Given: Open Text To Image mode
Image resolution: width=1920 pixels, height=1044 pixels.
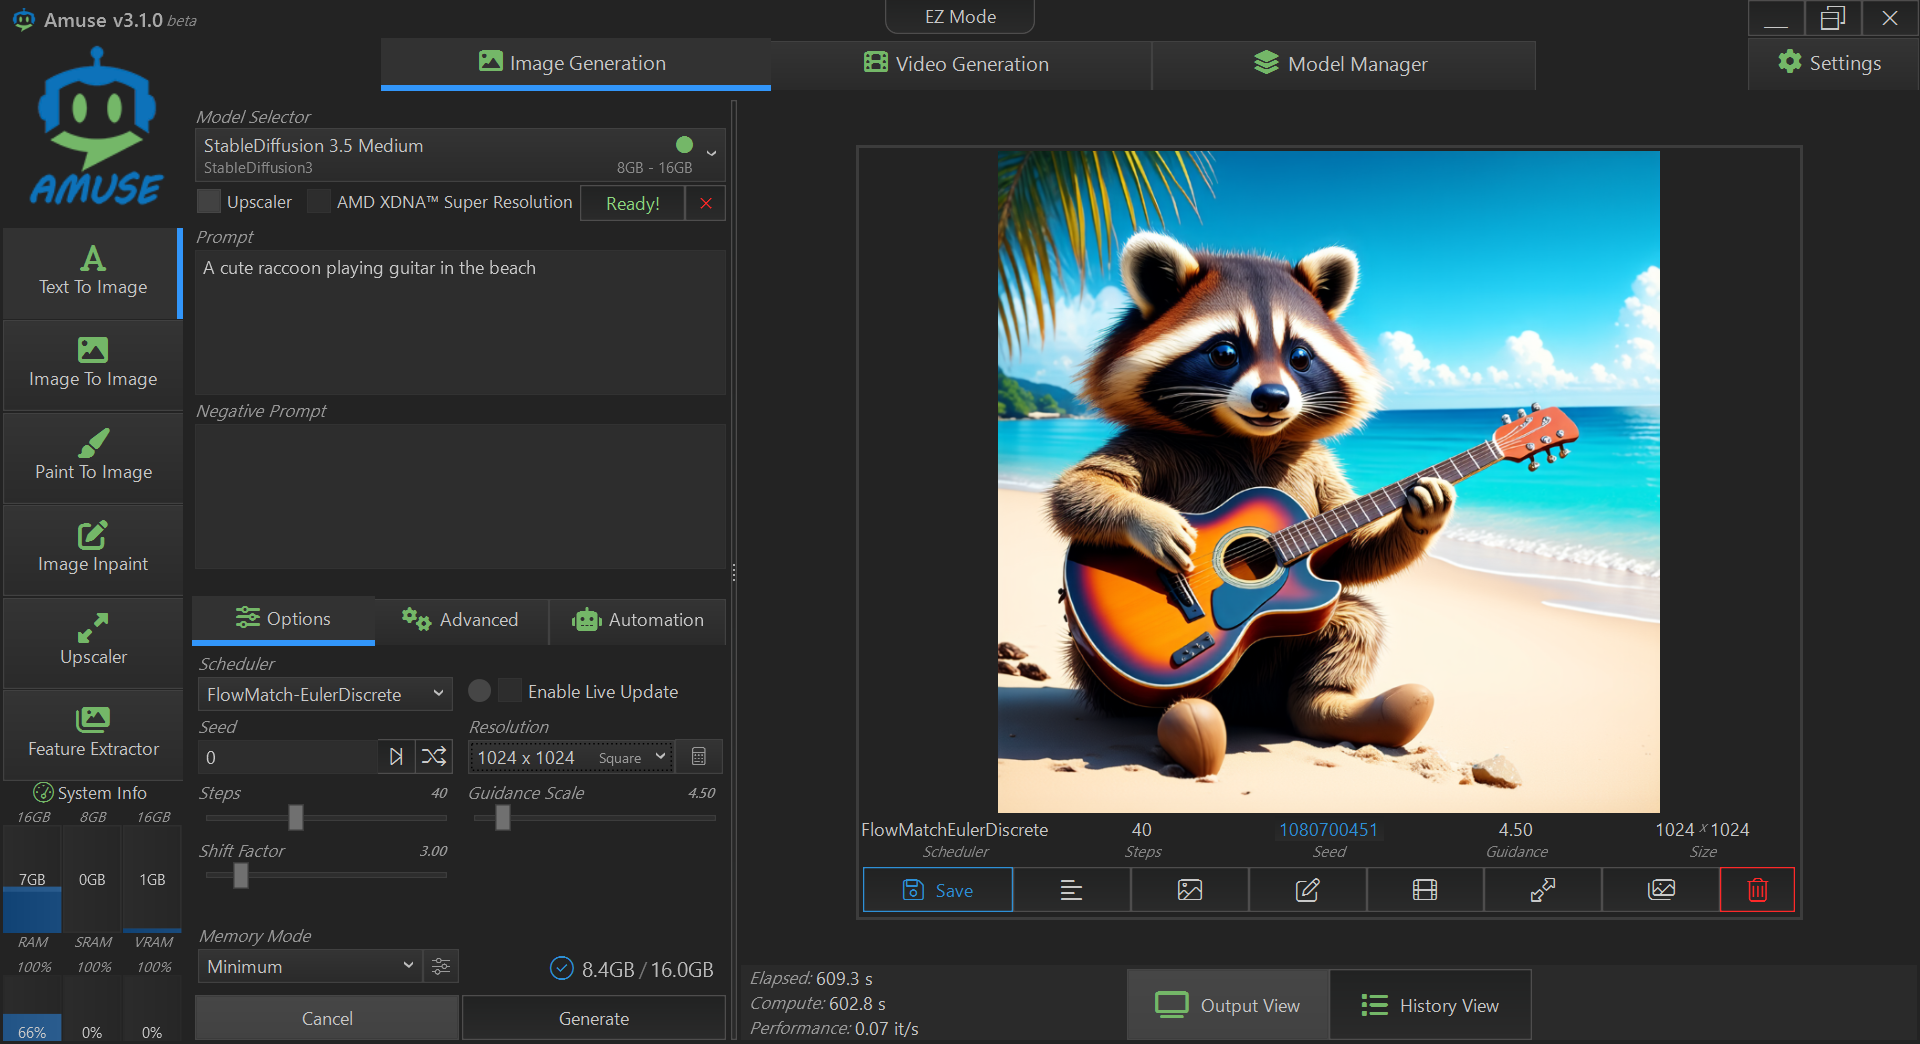Looking at the screenshot, I should pyautogui.click(x=92, y=273).
